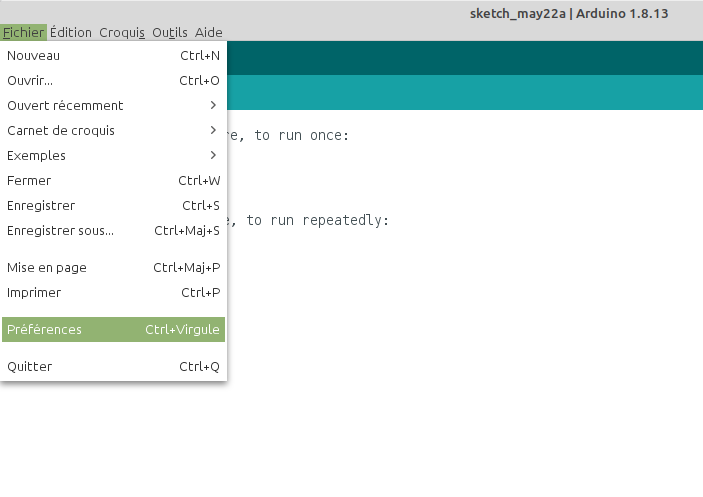Select Quitter to exit Arduino

tap(113, 367)
